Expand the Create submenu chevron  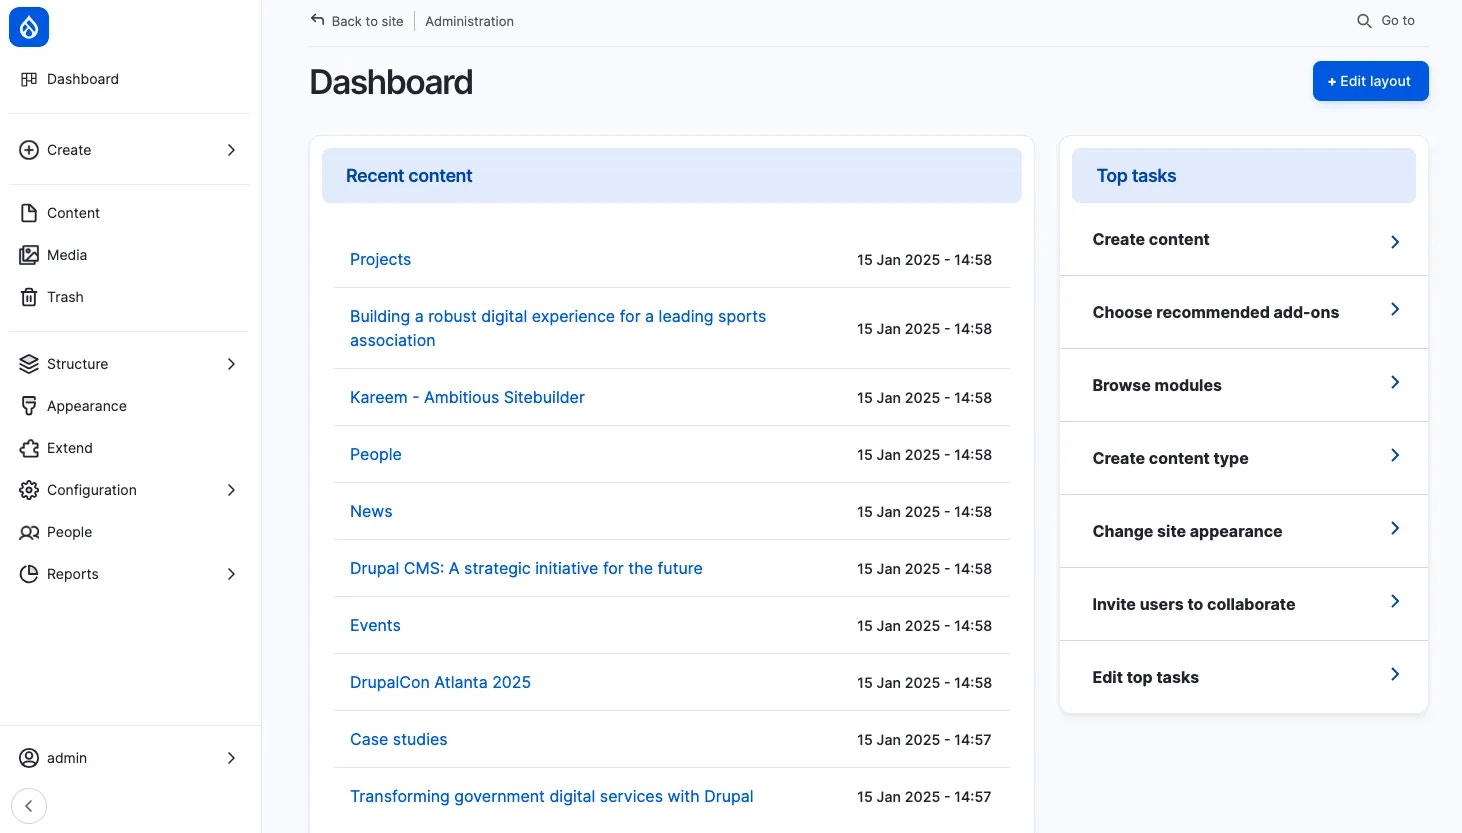[x=231, y=150]
